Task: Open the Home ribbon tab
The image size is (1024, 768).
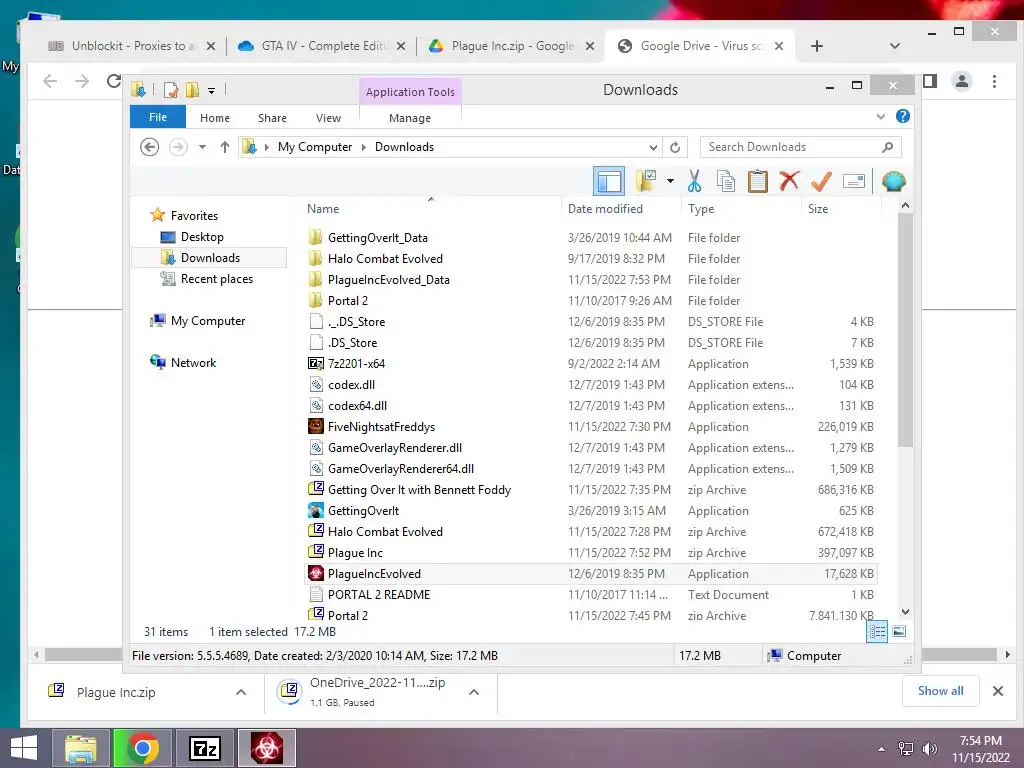Action: 215,118
